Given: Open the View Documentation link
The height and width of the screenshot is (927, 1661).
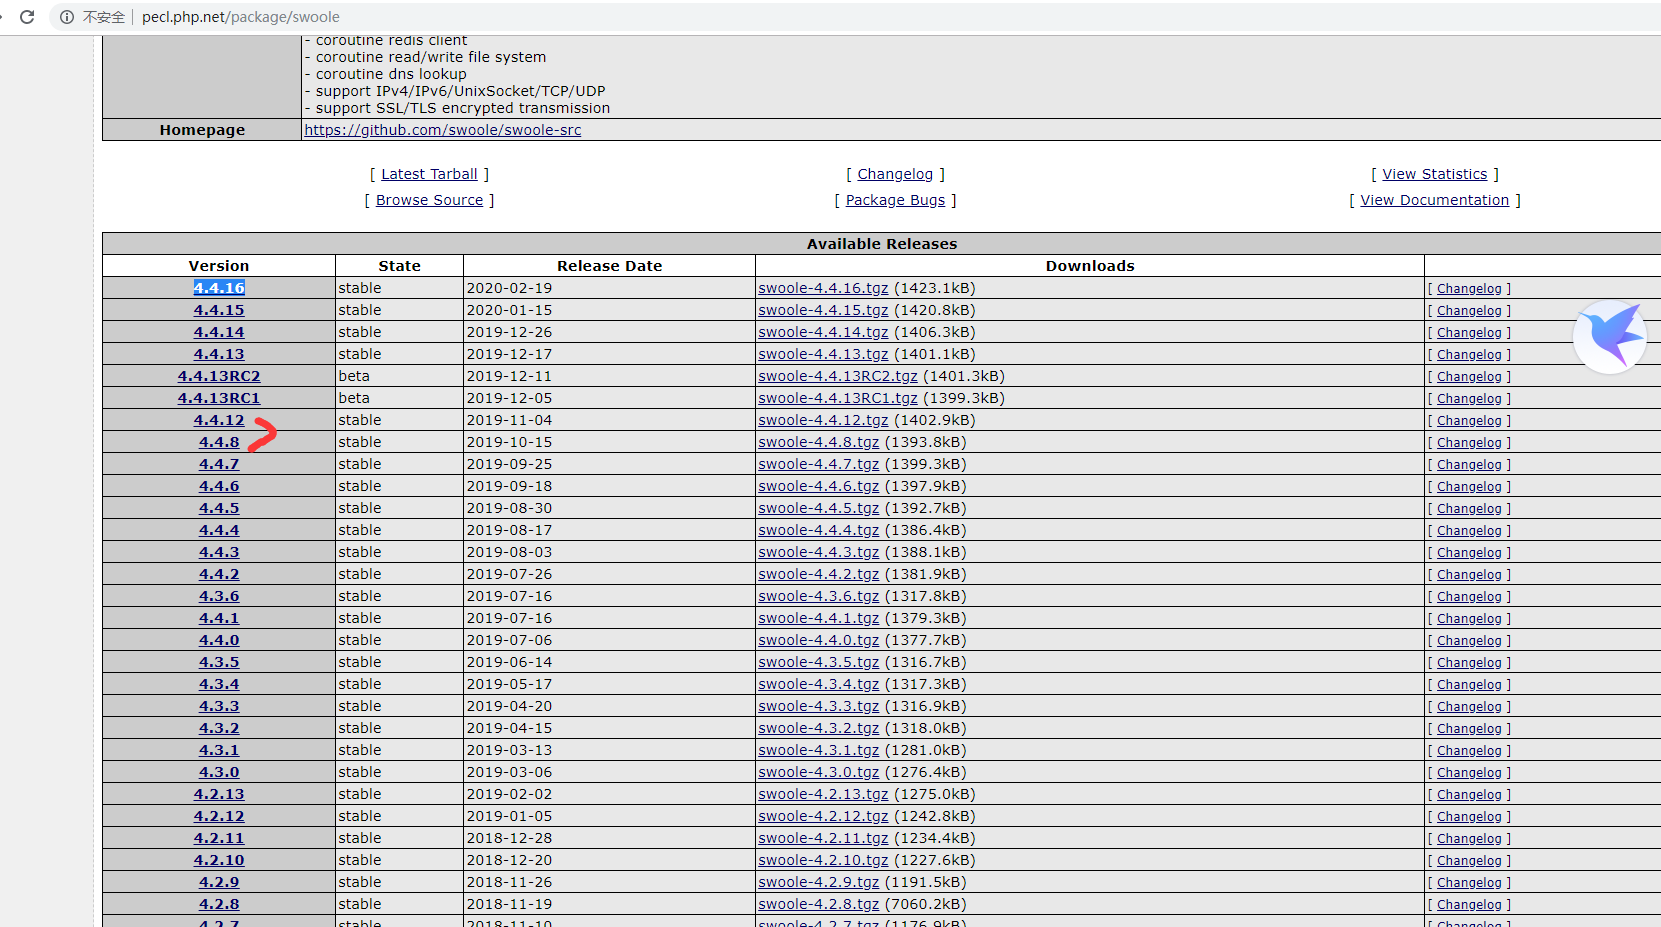Looking at the screenshot, I should (x=1434, y=200).
